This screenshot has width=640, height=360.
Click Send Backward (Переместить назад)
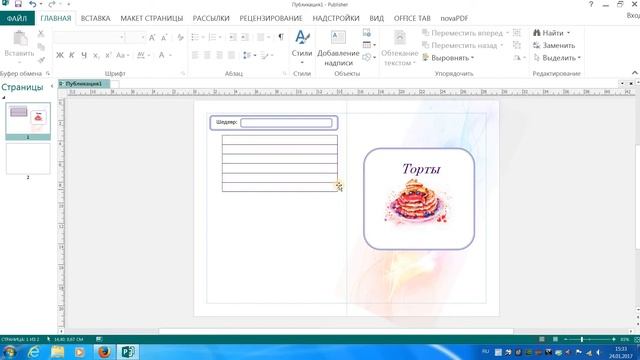[463, 45]
